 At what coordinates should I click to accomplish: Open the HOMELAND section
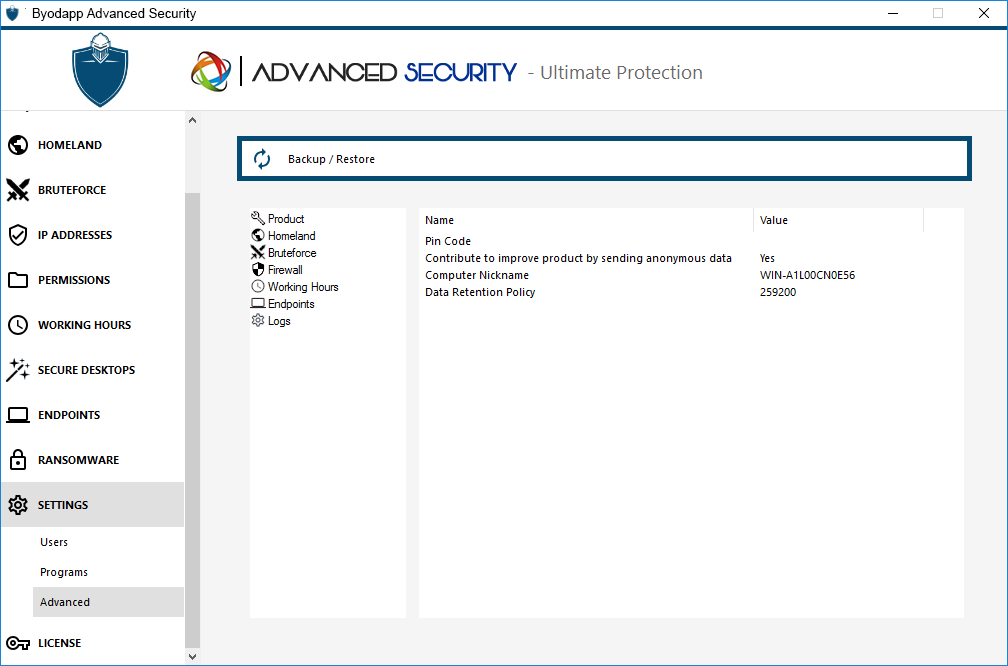pos(93,145)
